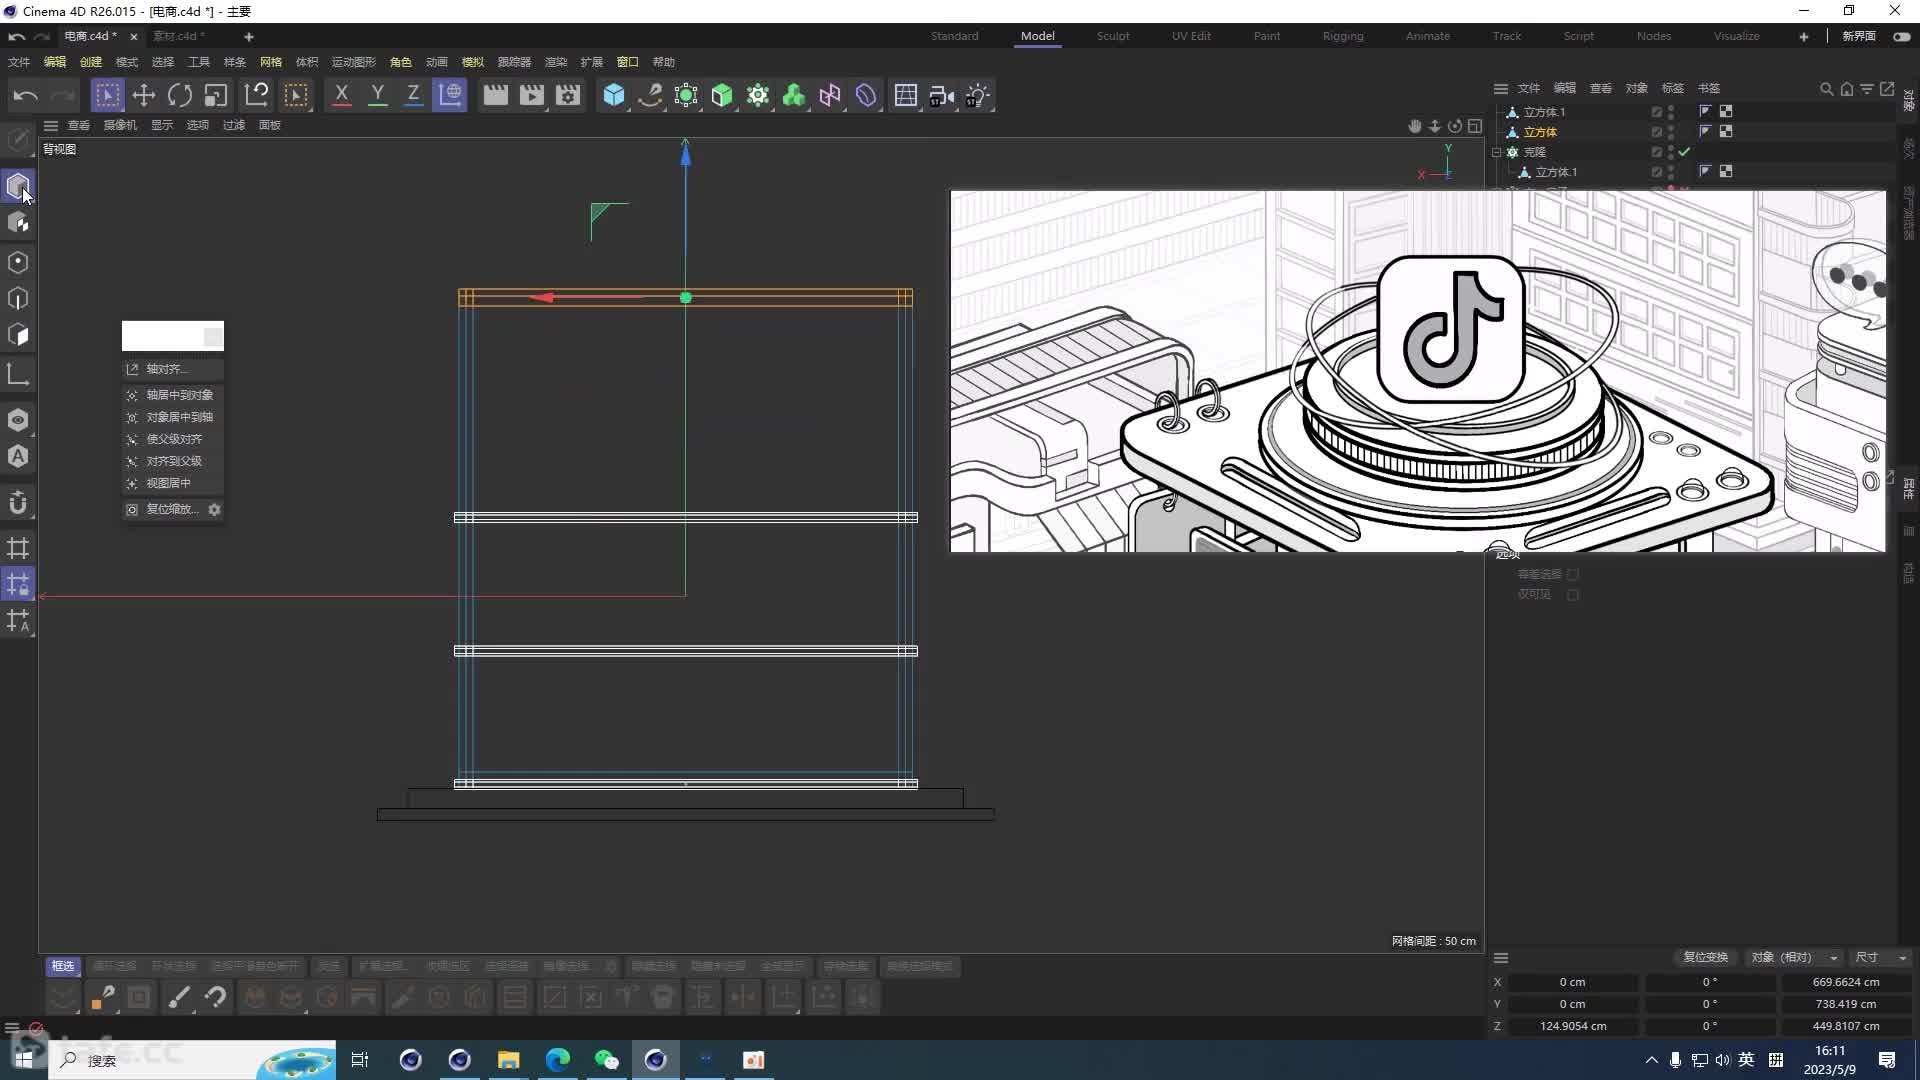Open the 文件 menu in main menu bar
The width and height of the screenshot is (1920, 1080).
click(x=19, y=62)
